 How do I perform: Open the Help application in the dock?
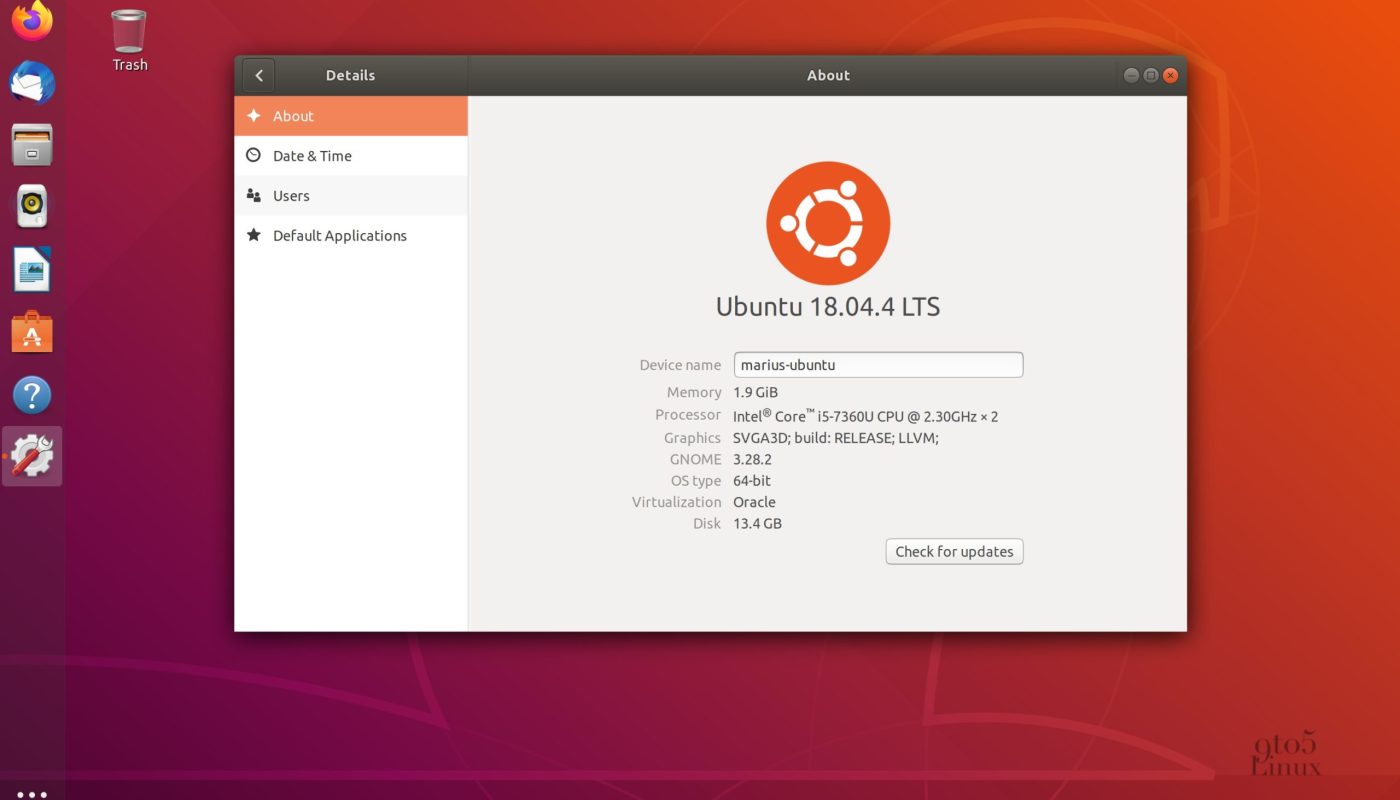[x=31, y=394]
